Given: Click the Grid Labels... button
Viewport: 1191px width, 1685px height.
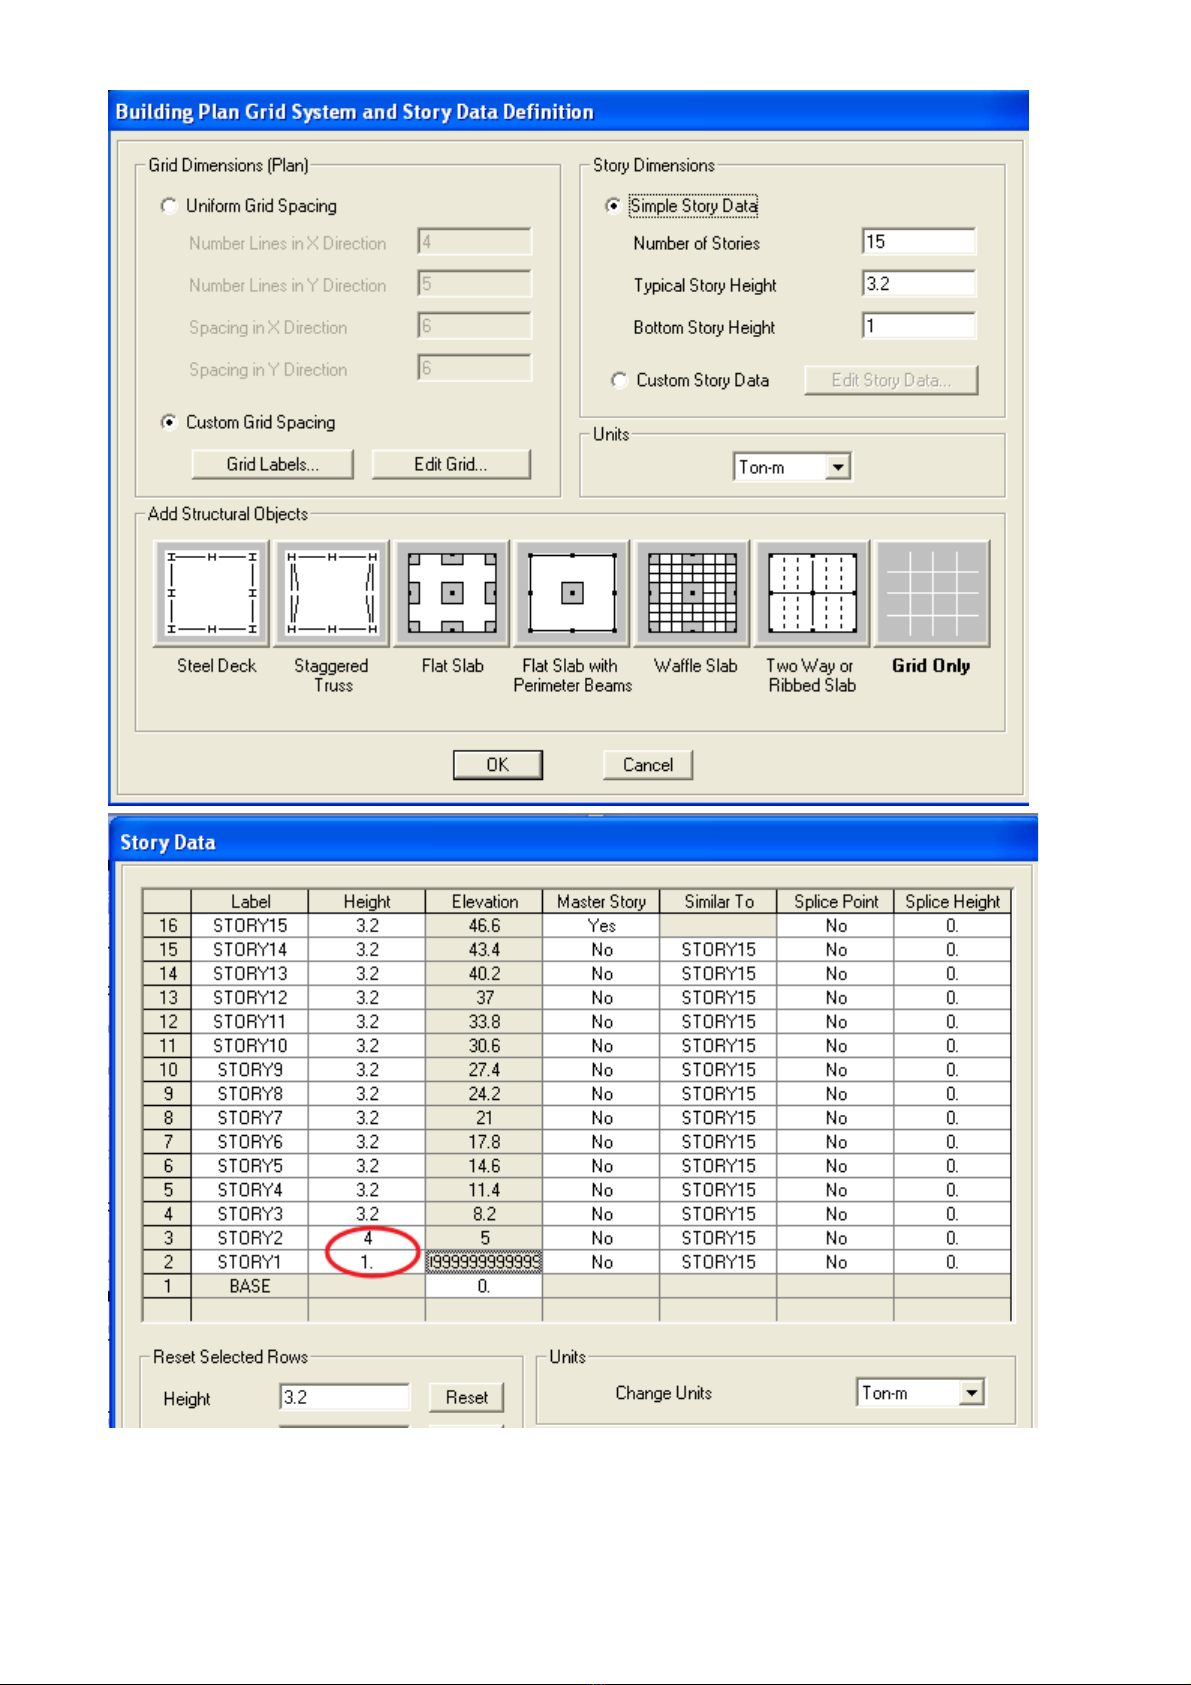Looking at the screenshot, I should (x=272, y=464).
